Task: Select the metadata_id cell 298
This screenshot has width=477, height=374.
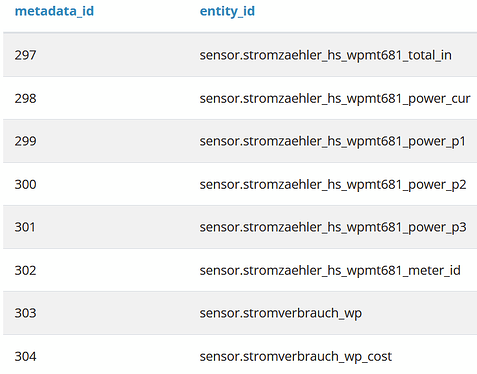Action: [25, 98]
